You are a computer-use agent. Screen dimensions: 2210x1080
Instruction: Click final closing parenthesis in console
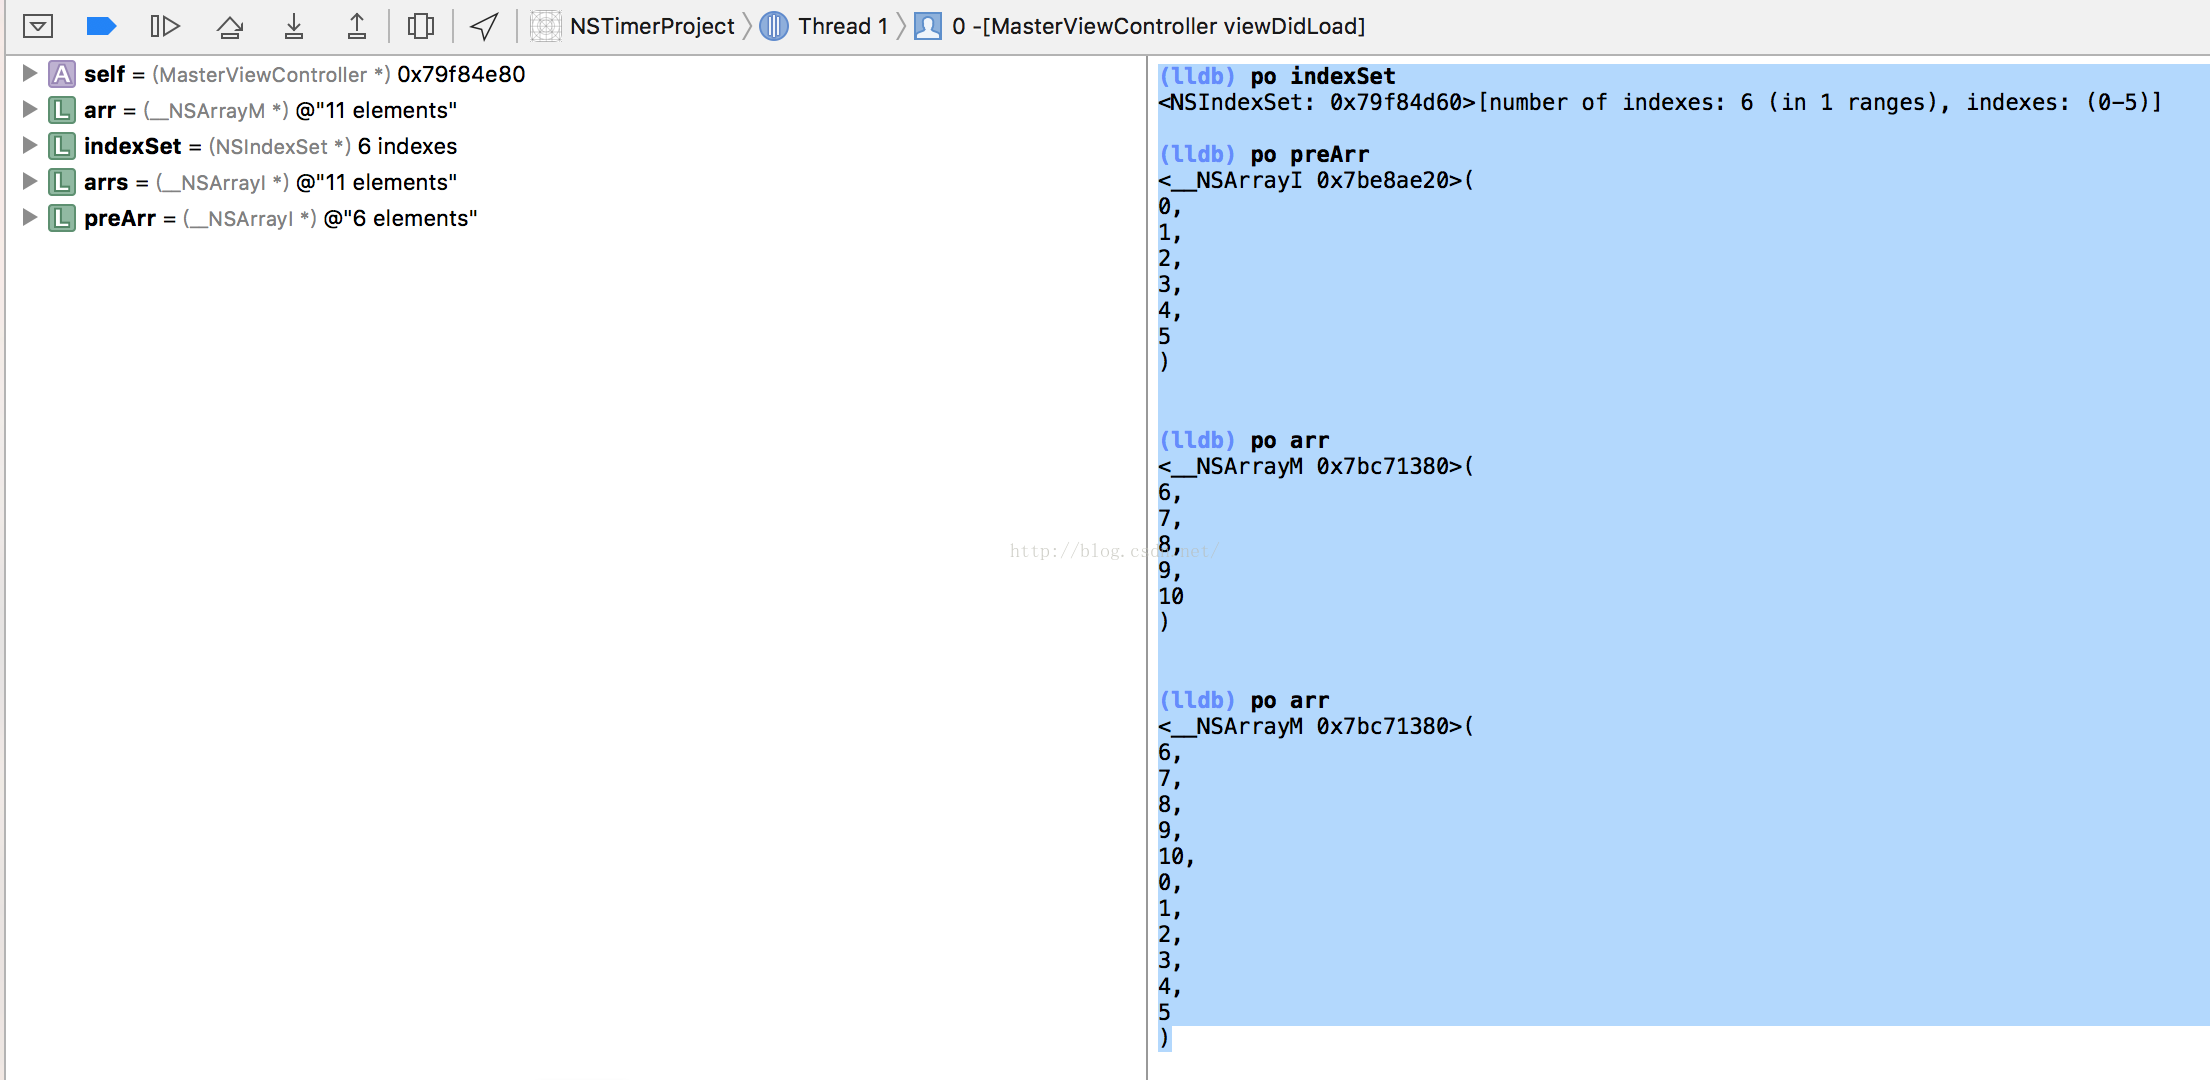tap(1164, 1038)
